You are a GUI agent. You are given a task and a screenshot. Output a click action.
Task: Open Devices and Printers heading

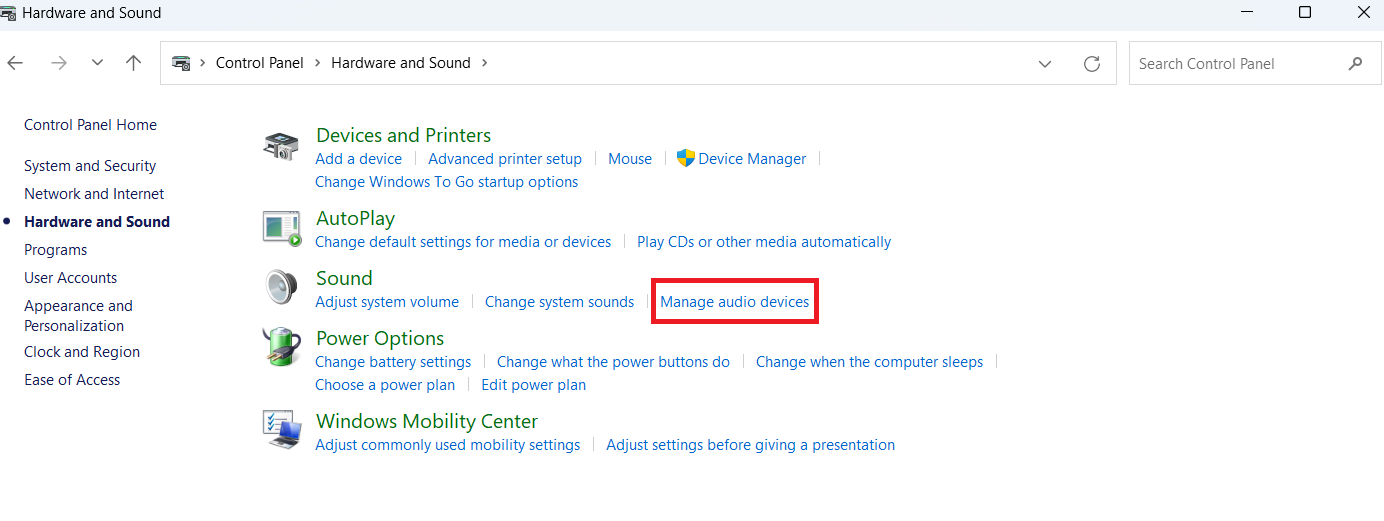[x=403, y=135]
